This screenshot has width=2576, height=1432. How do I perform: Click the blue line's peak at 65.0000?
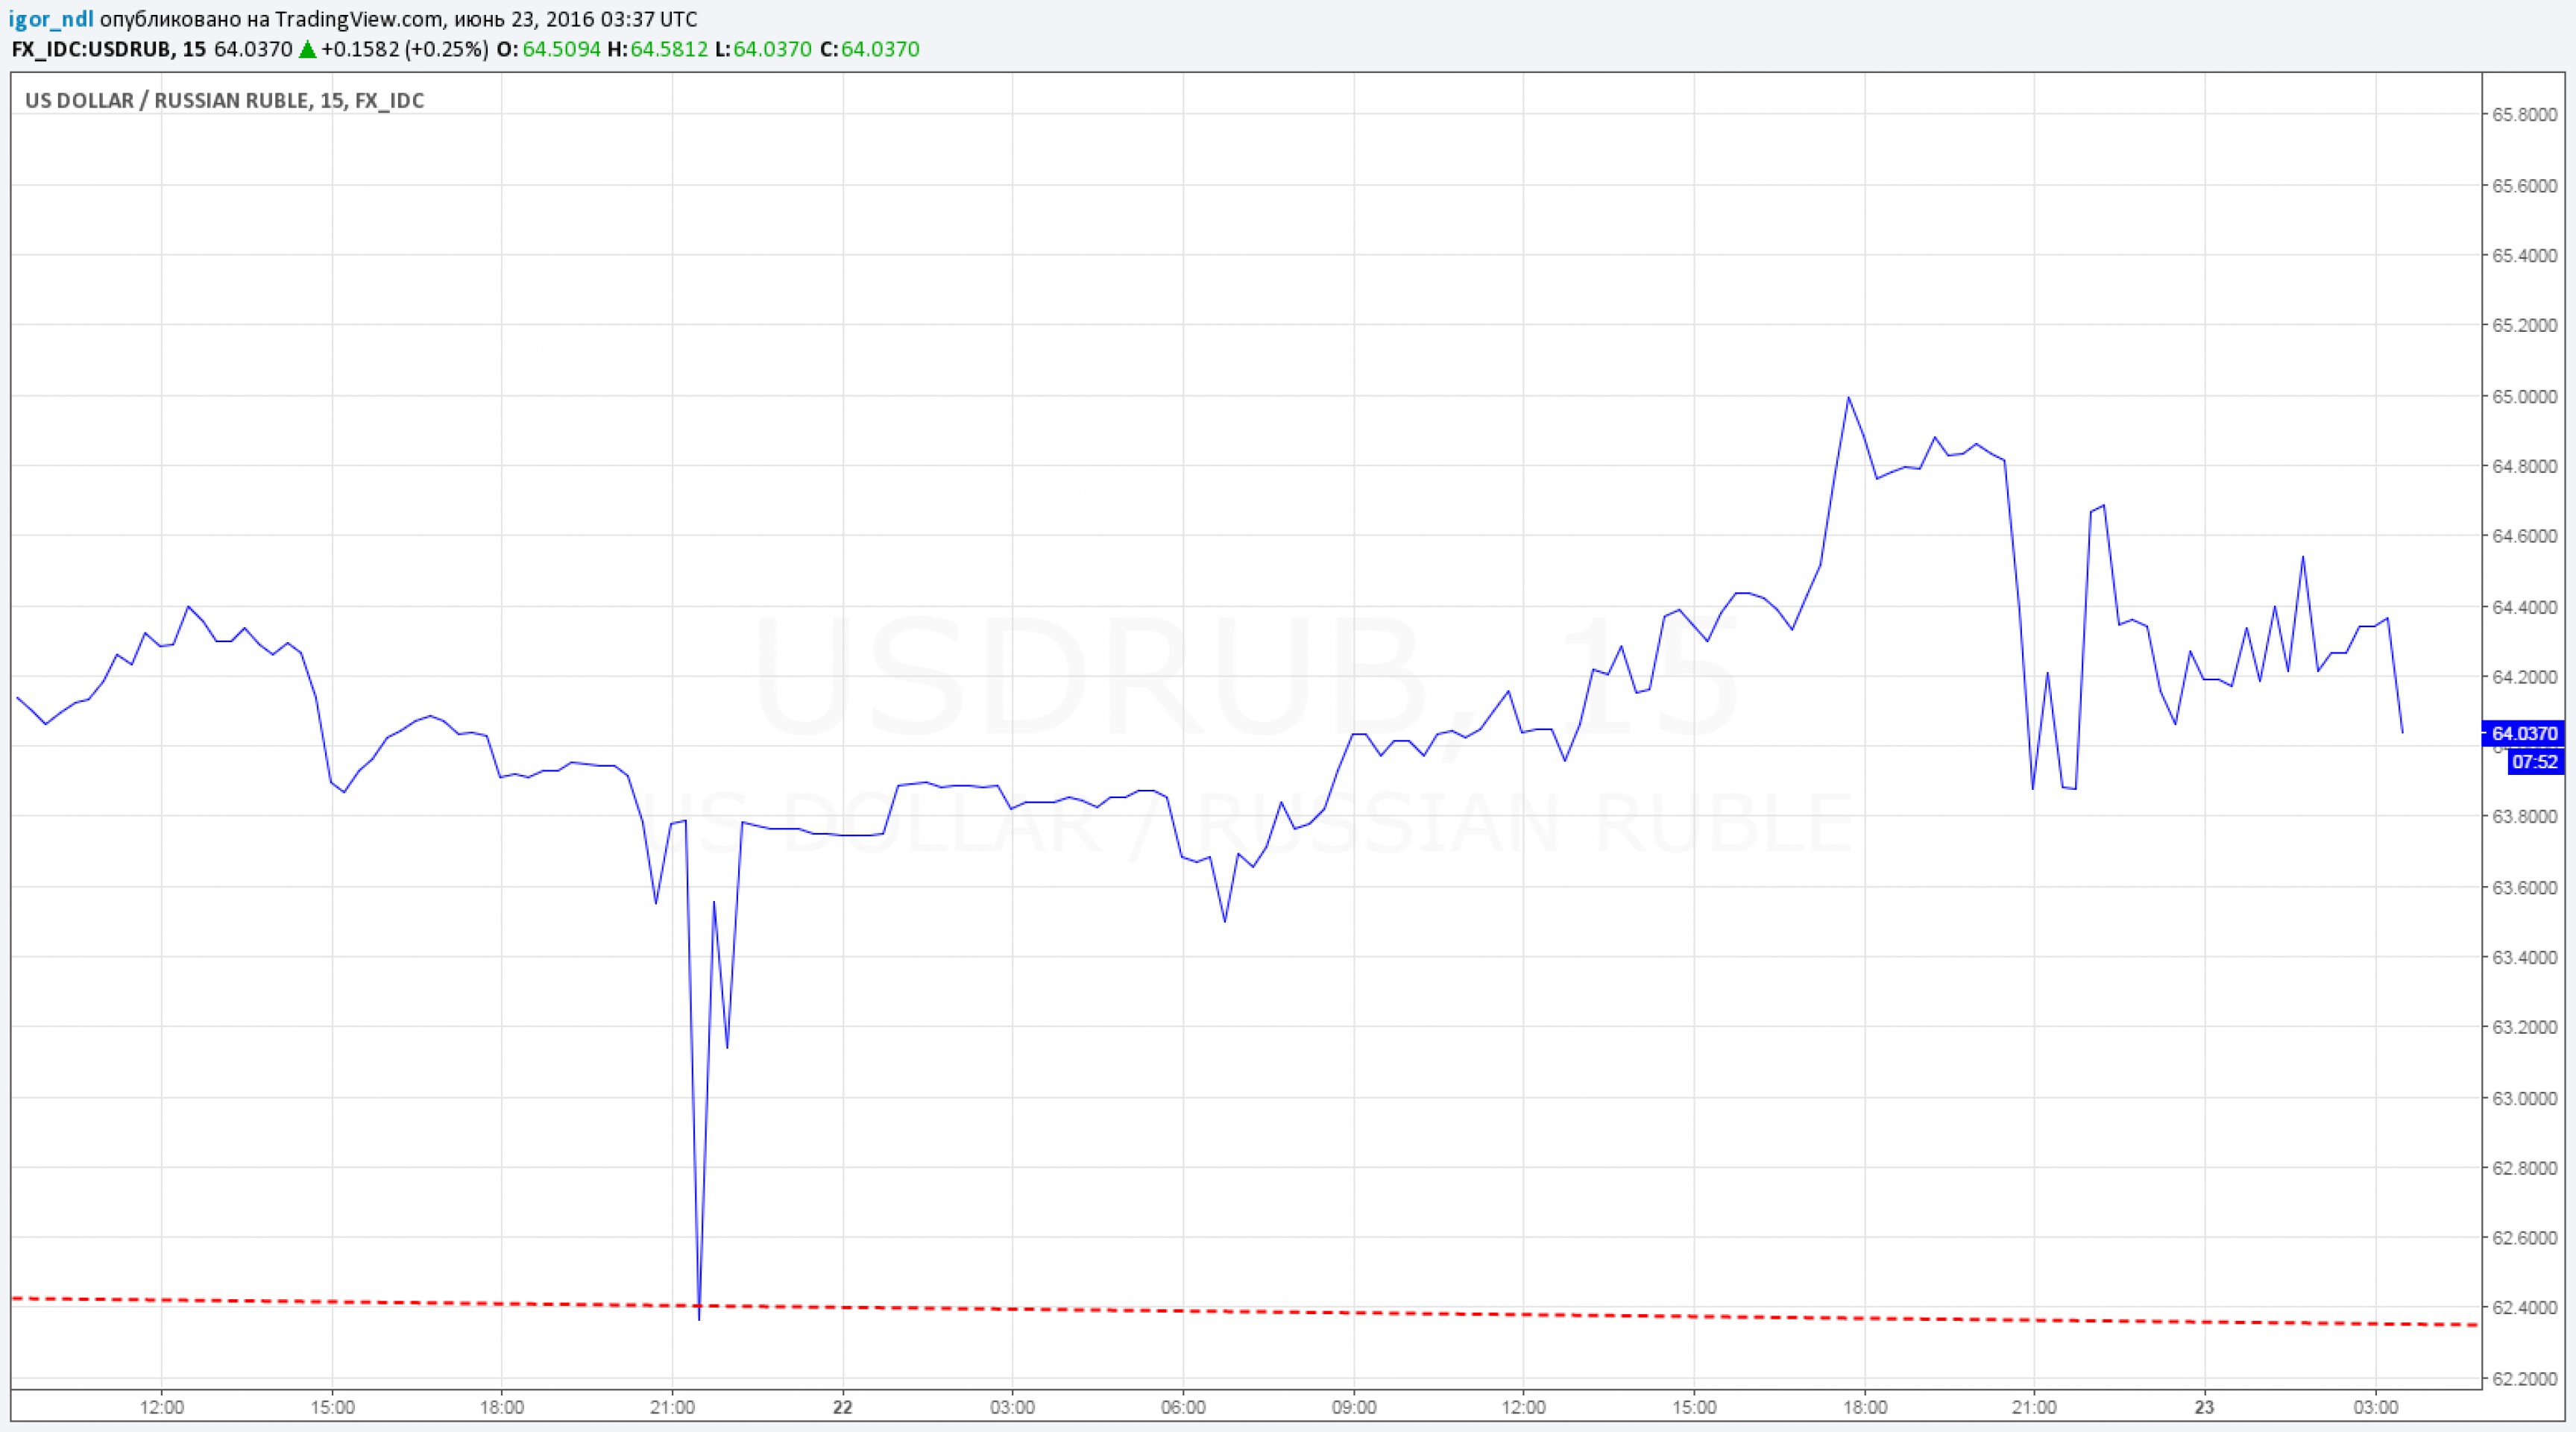(x=1848, y=397)
